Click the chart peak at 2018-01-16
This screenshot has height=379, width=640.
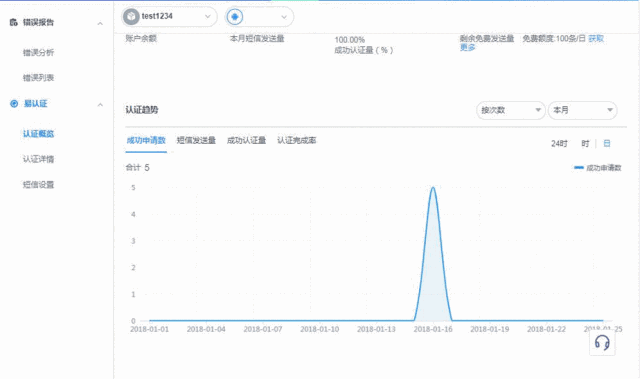433,188
